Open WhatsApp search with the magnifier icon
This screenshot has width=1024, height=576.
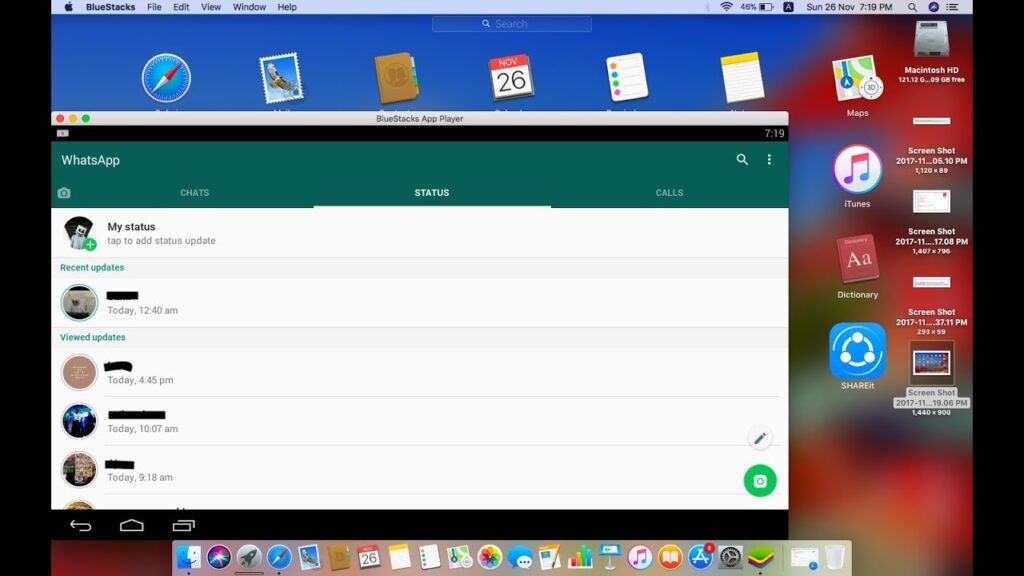[x=742, y=159]
